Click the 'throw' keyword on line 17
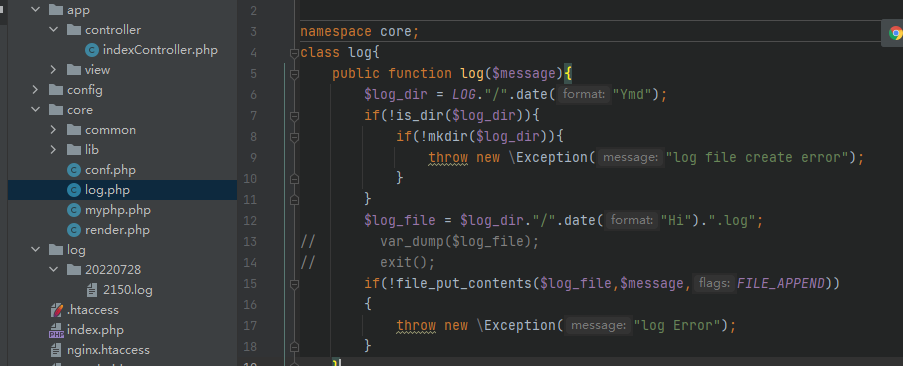The image size is (903, 366). (416, 325)
